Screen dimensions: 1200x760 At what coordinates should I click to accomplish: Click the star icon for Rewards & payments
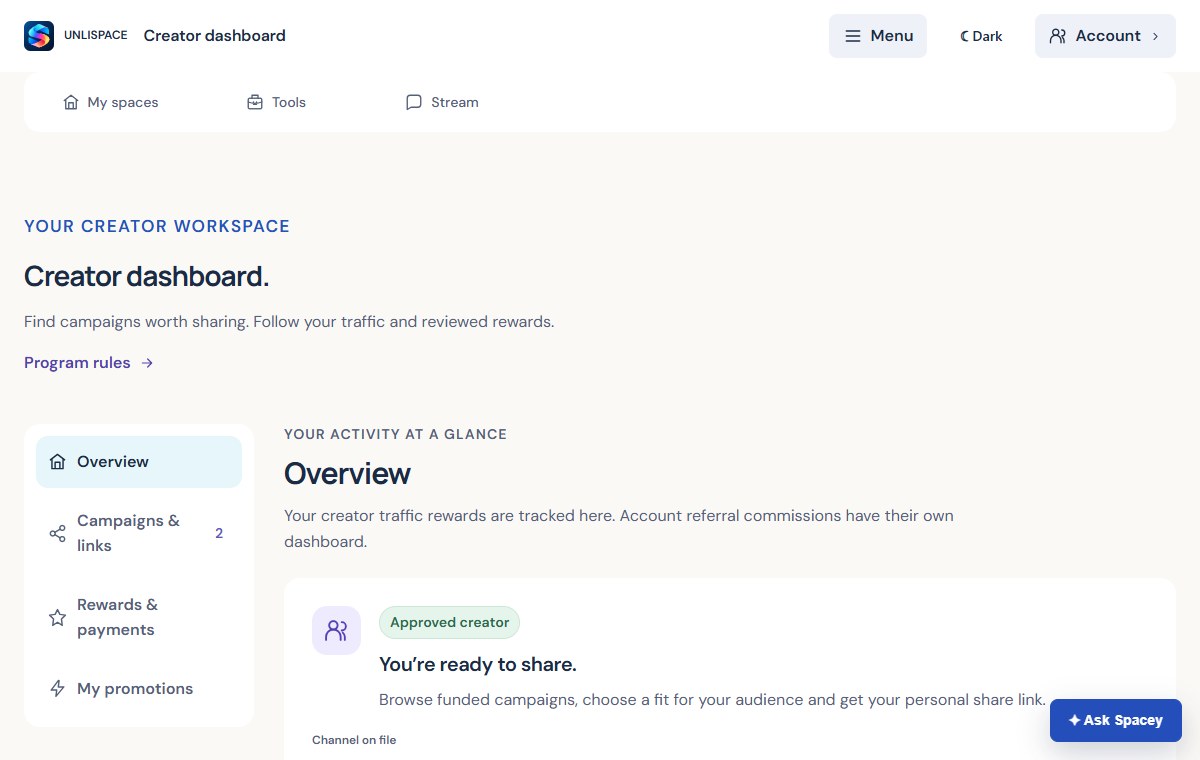(x=57, y=617)
